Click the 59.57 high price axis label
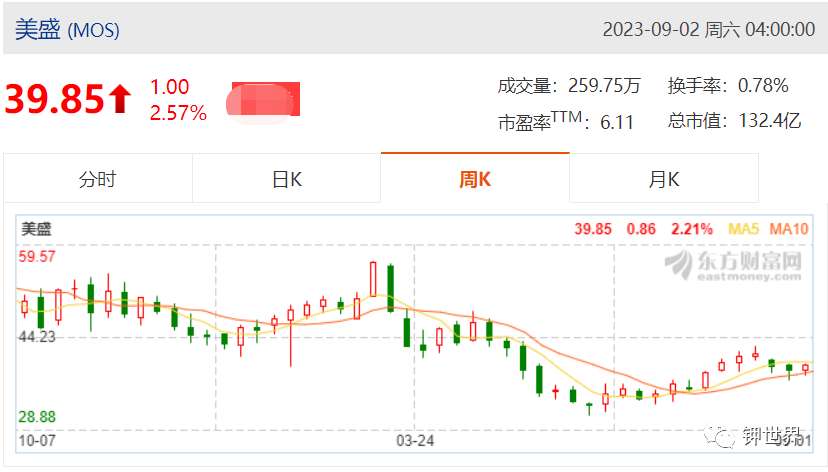The height and width of the screenshot is (472, 828). [x=36, y=257]
